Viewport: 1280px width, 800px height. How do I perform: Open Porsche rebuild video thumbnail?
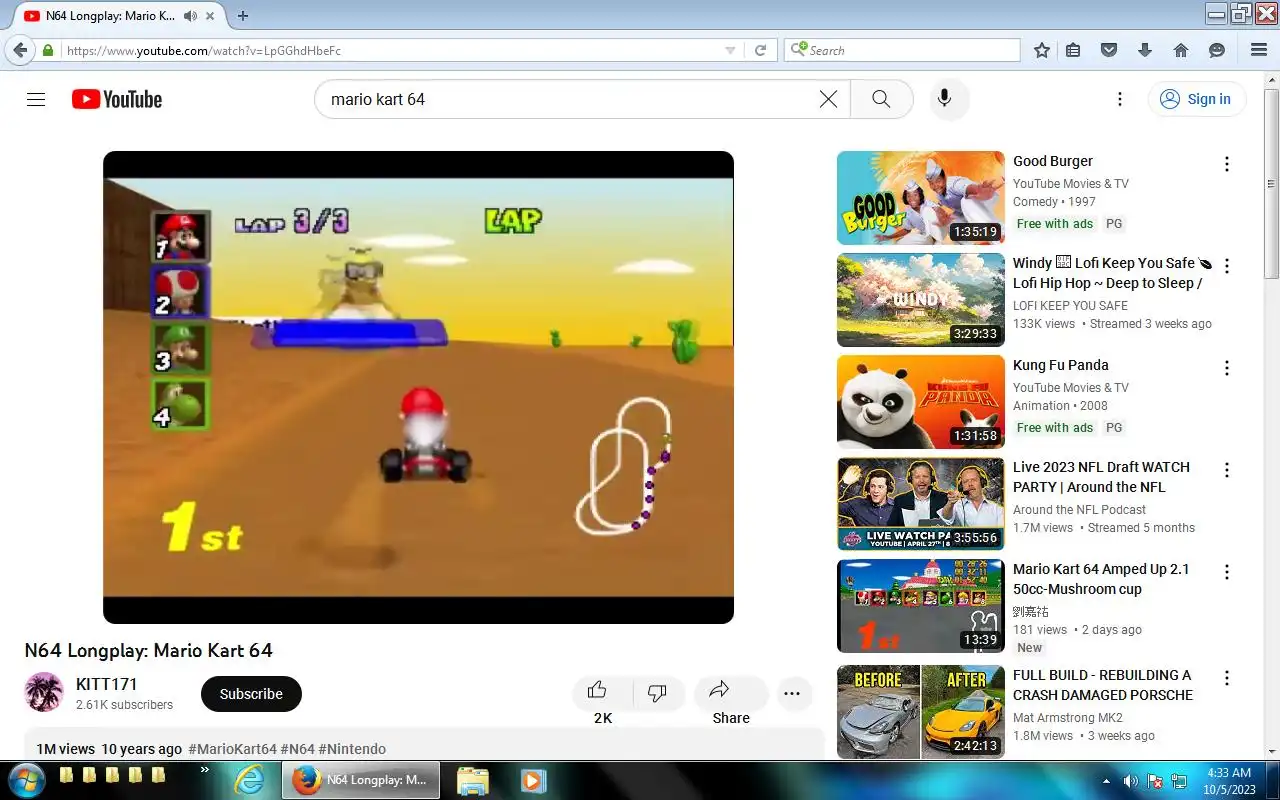click(921, 711)
